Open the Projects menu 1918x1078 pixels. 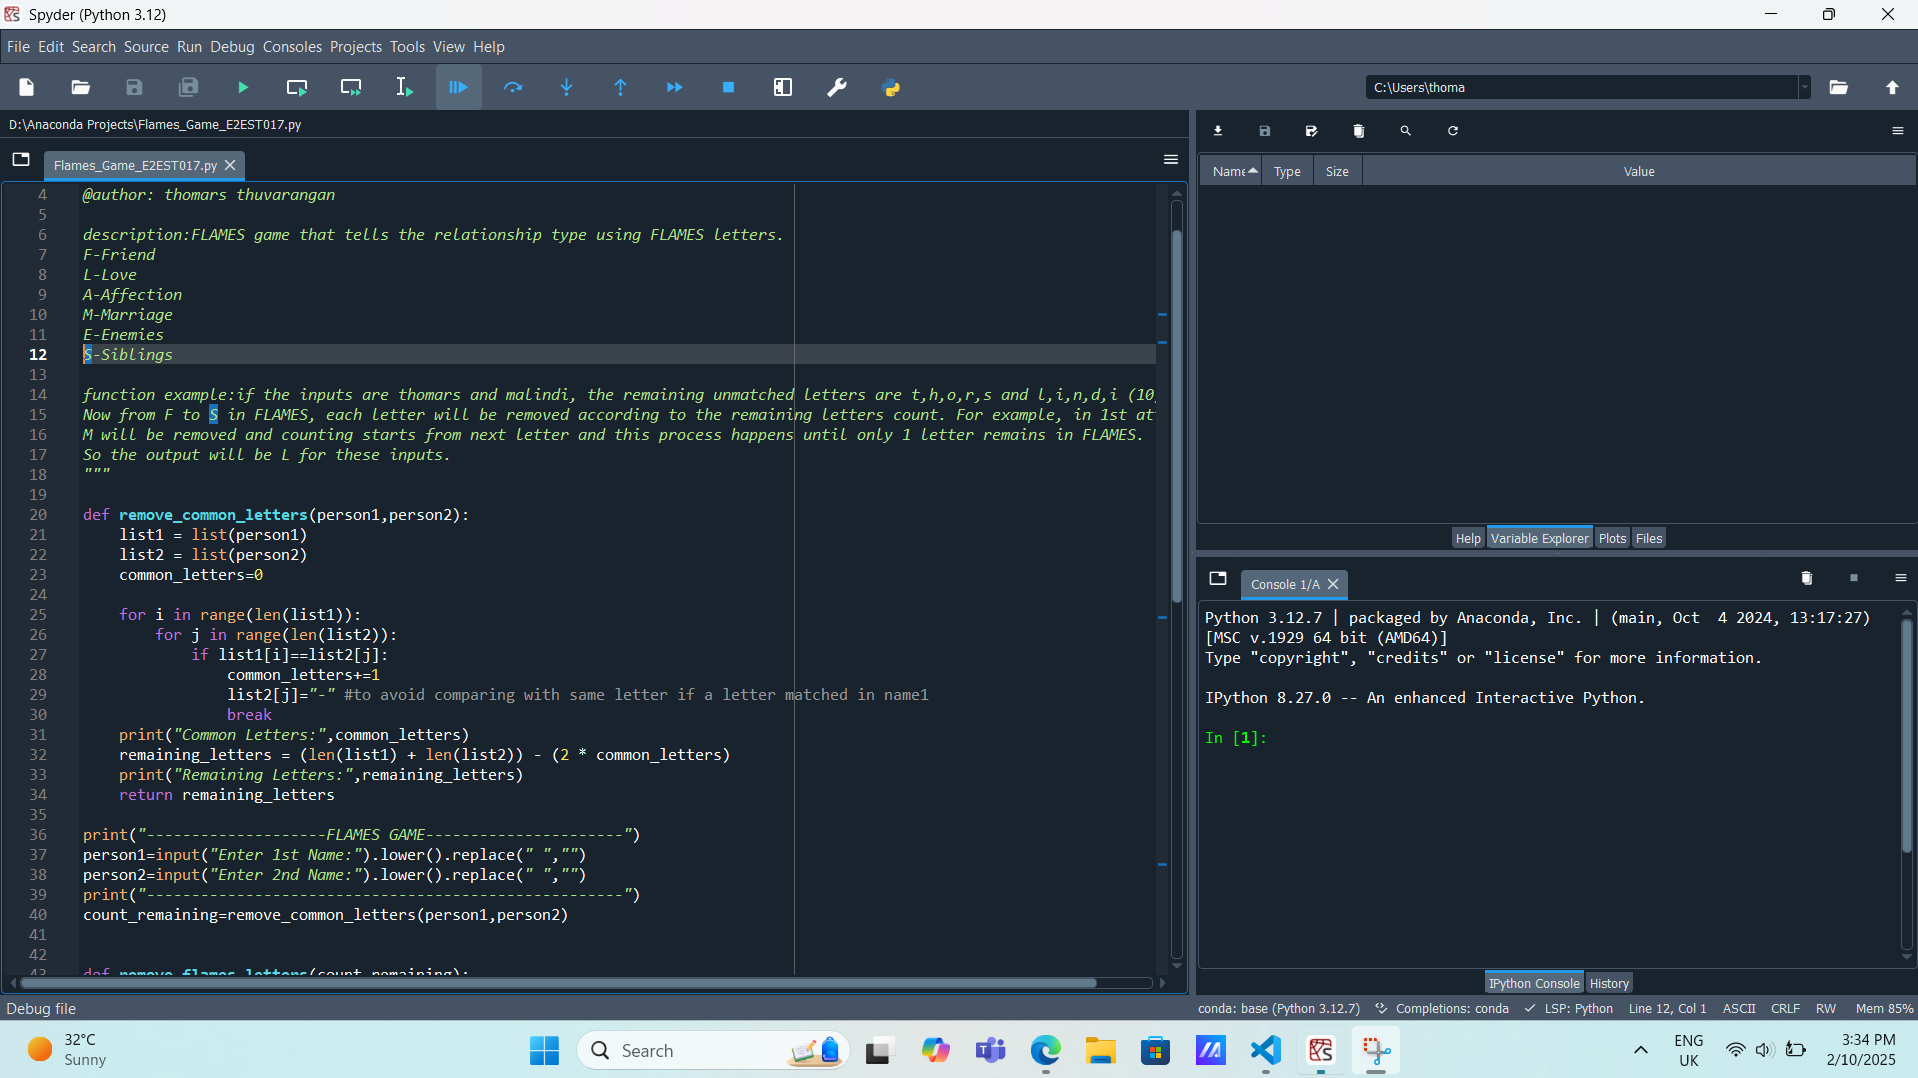pos(356,47)
